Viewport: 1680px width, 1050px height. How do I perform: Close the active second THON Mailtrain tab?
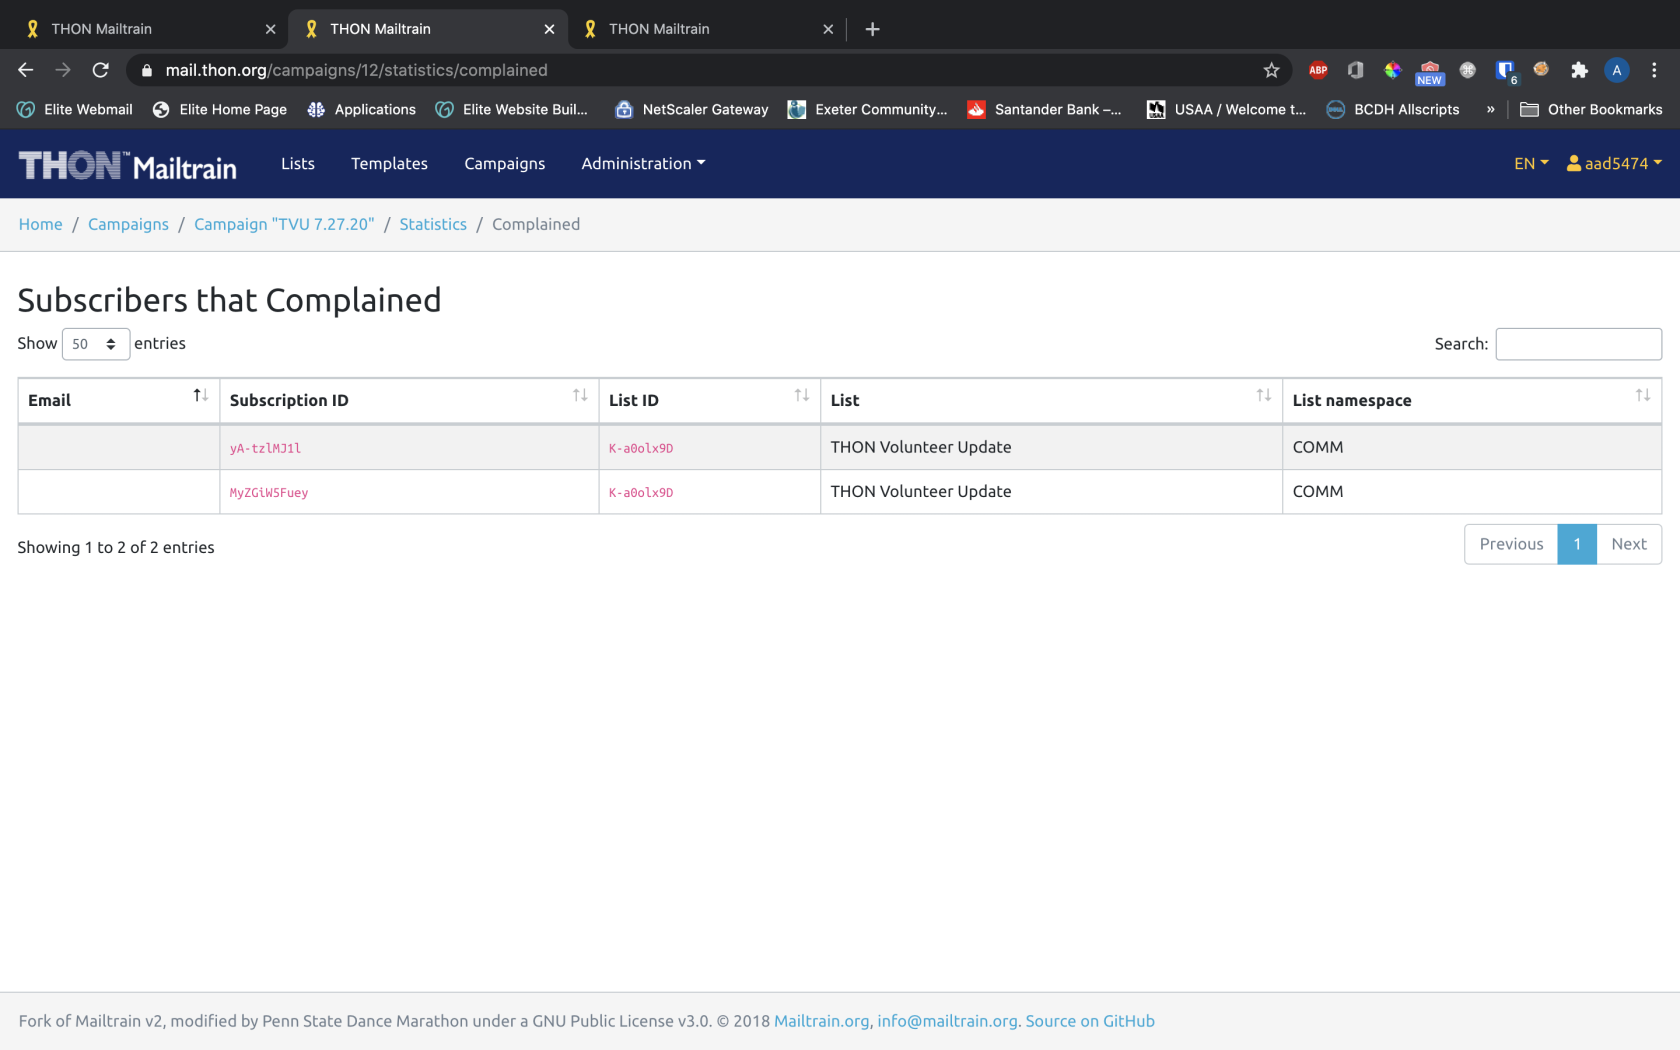pyautogui.click(x=549, y=29)
